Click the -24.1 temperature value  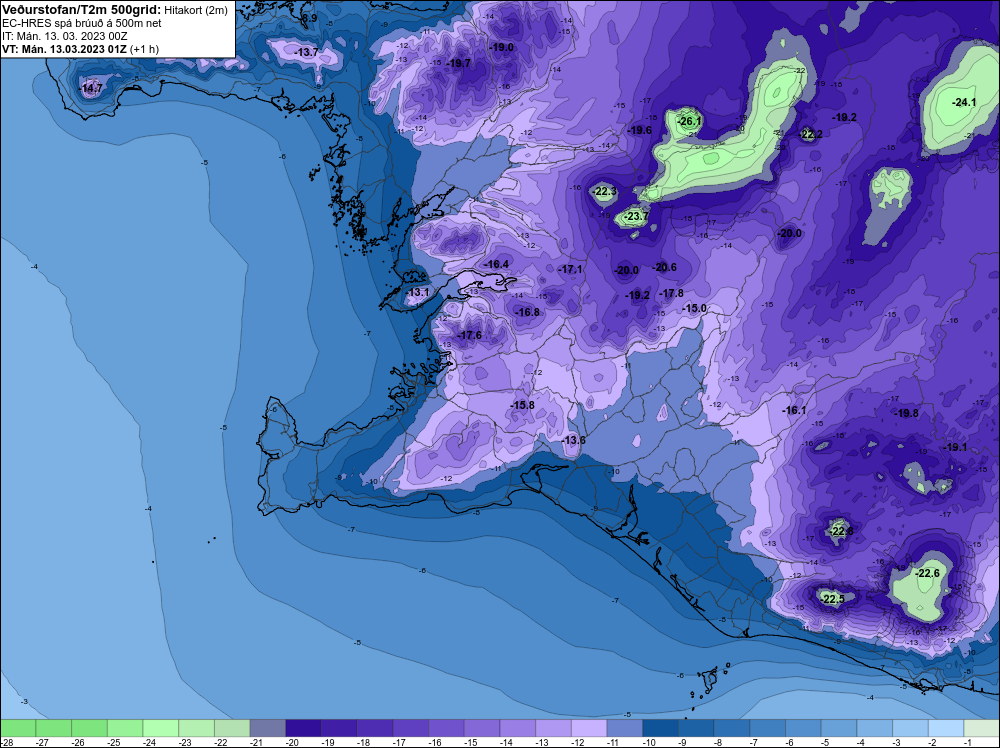click(x=964, y=102)
